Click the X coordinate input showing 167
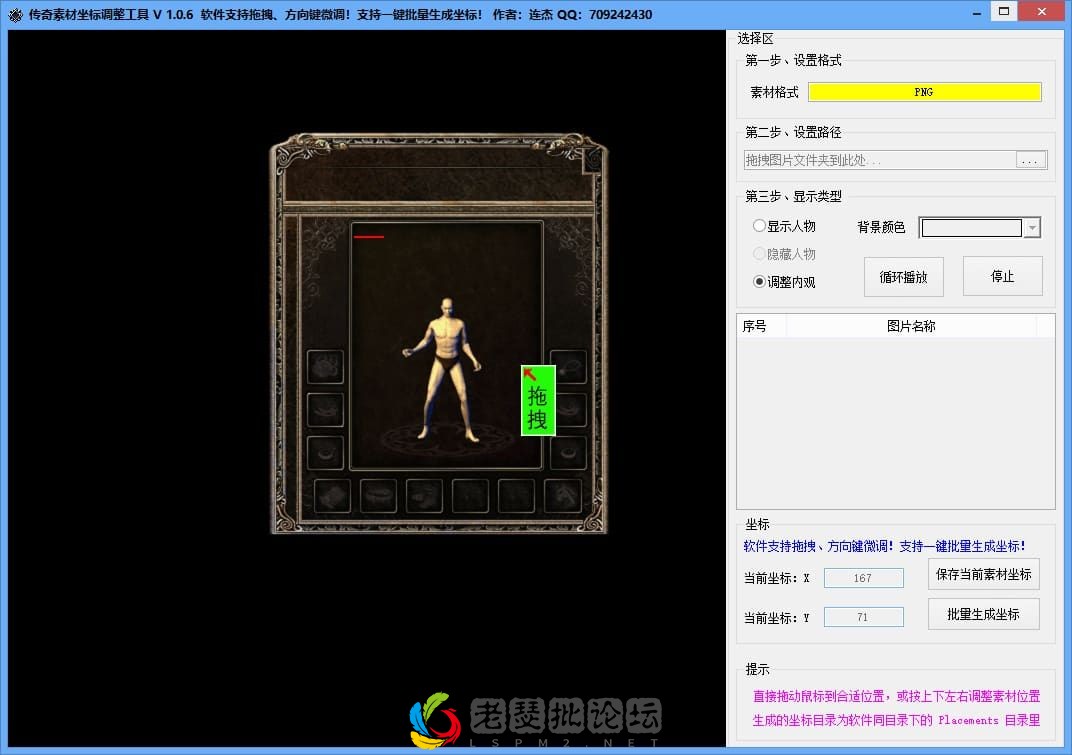1072x755 pixels. [x=863, y=577]
